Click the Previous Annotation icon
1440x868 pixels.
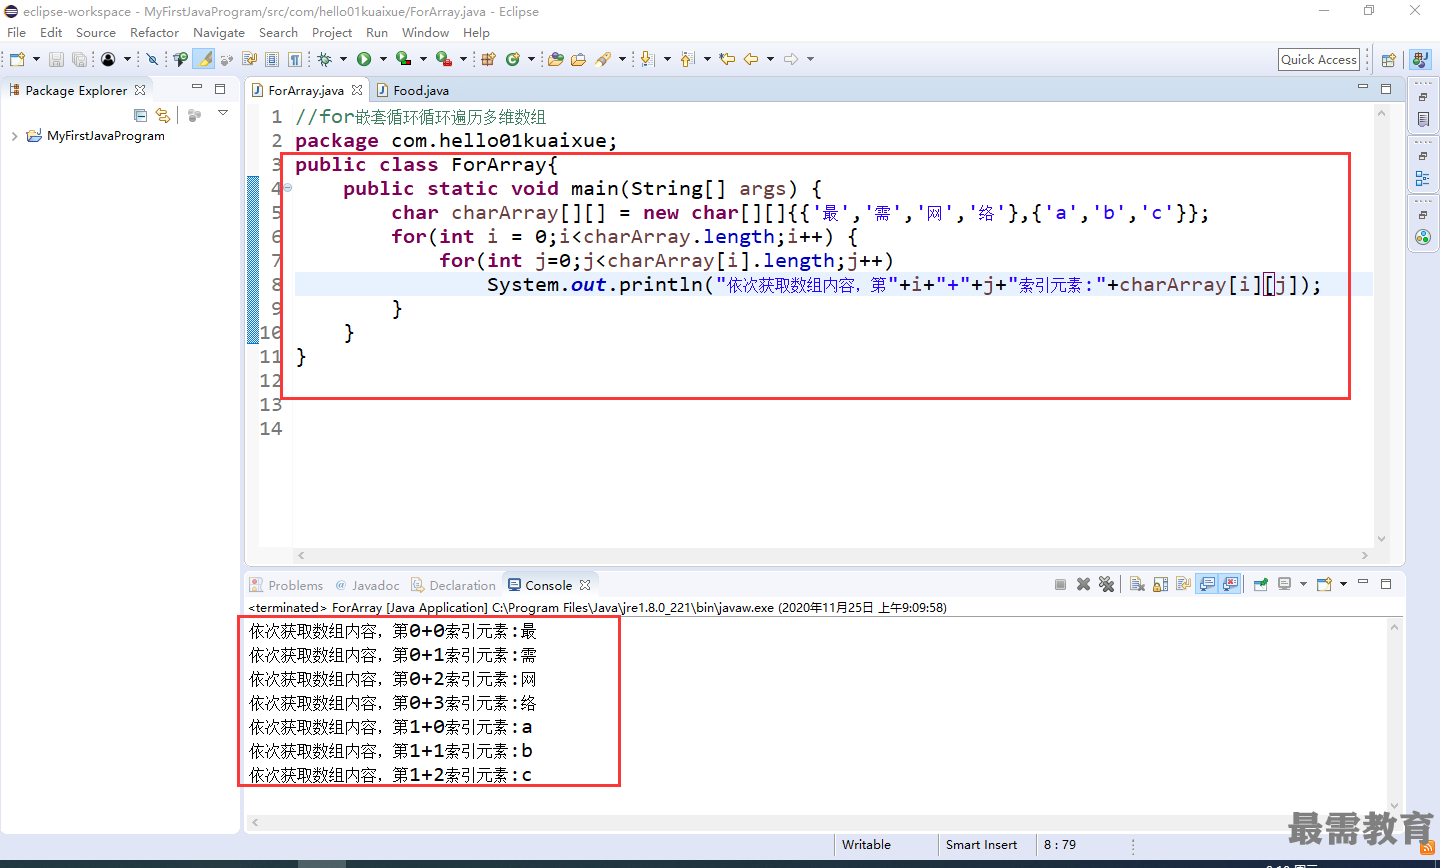pyautogui.click(x=688, y=59)
